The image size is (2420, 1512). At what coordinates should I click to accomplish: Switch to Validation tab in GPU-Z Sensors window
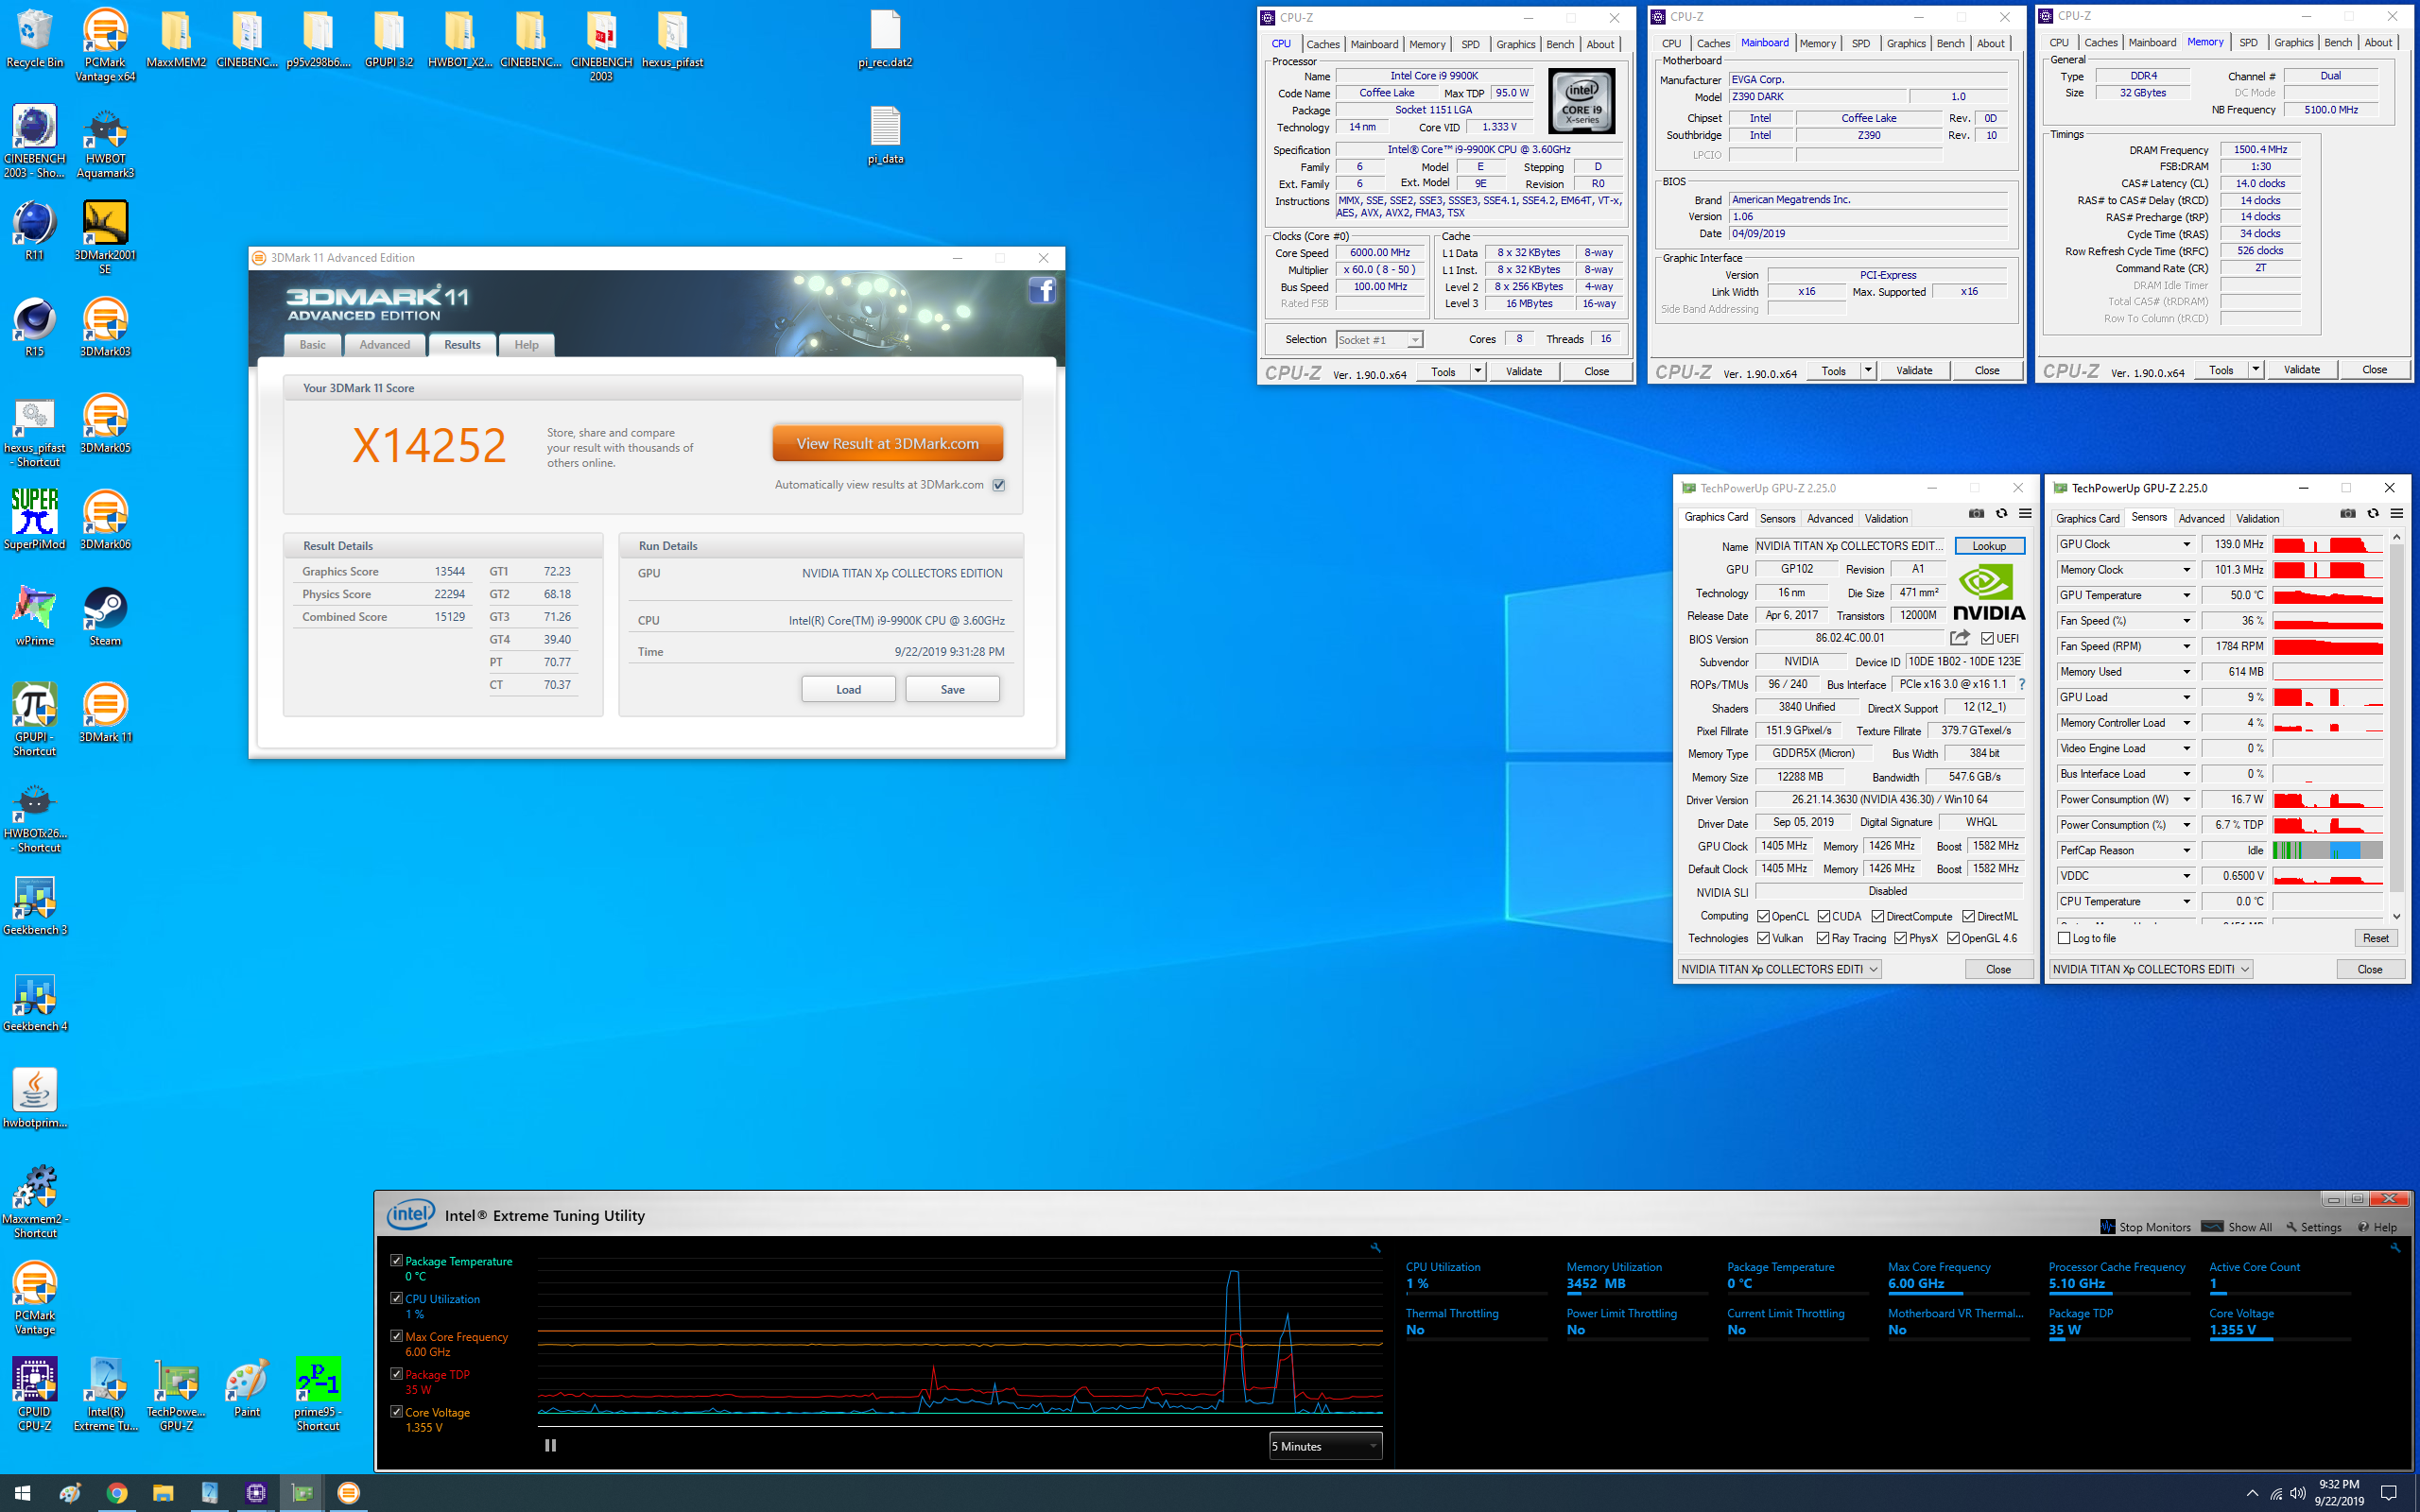[x=2257, y=518]
